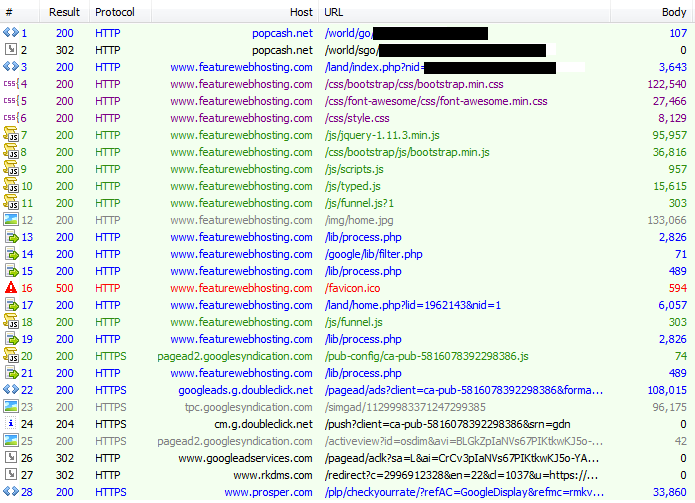The image size is (695, 503).
Task: Select HTTPS protocol in session 23
Action: 111,407
